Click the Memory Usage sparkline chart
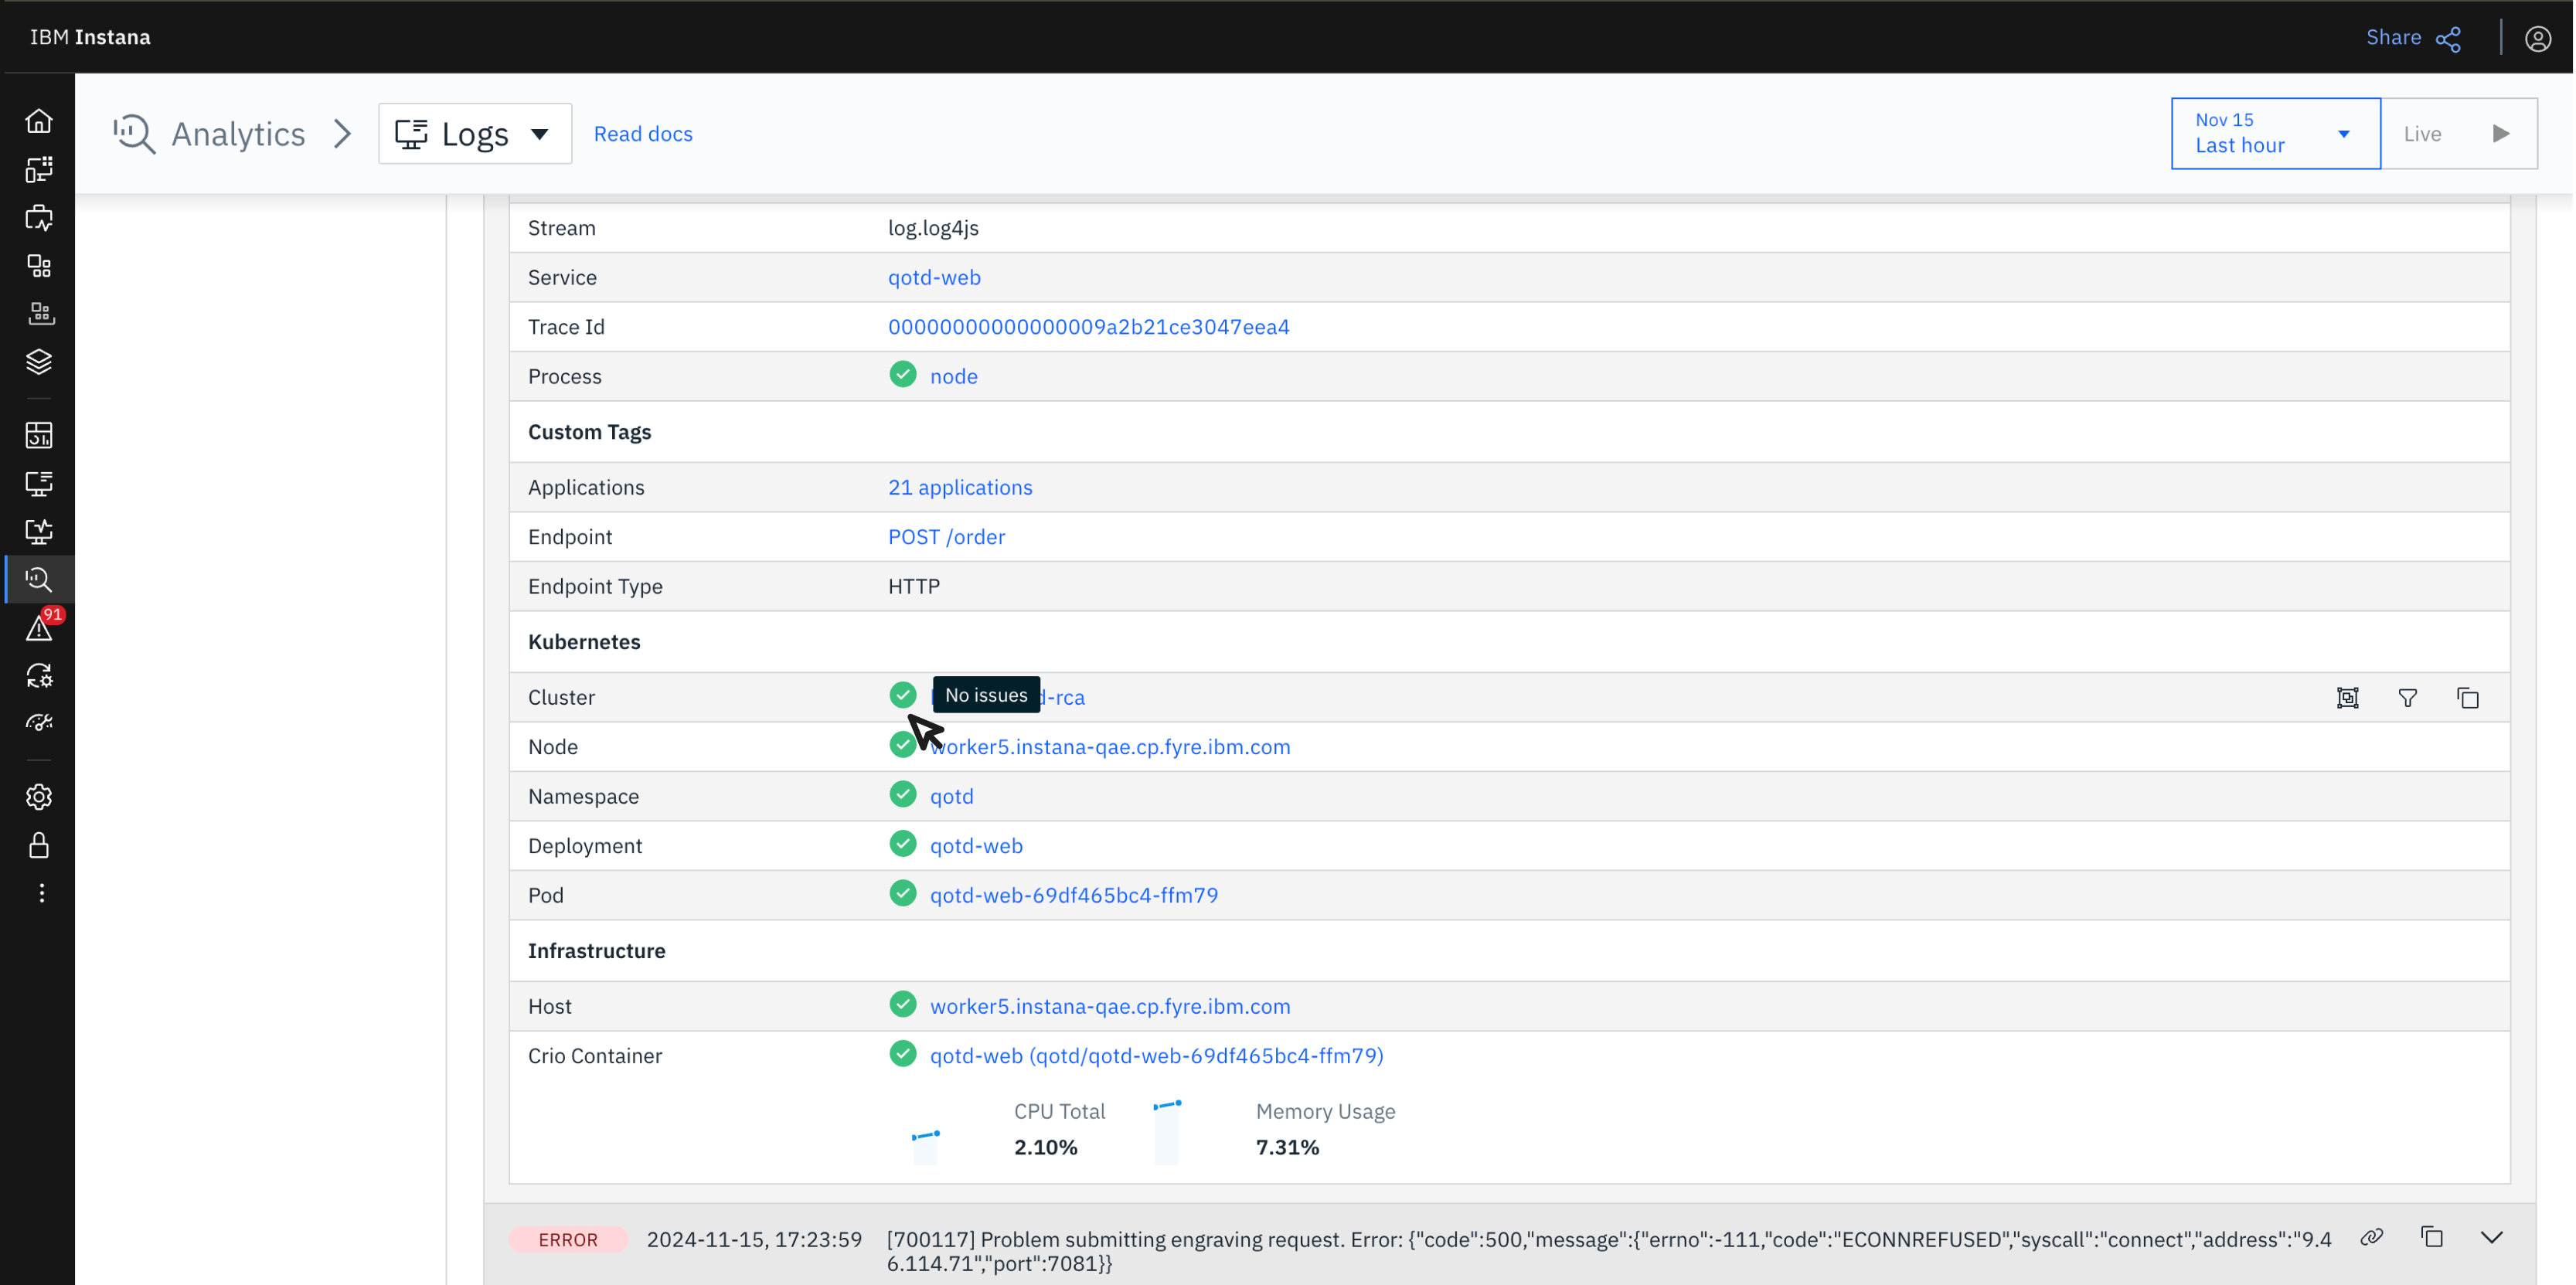This screenshot has width=2576, height=1285. [1167, 1131]
